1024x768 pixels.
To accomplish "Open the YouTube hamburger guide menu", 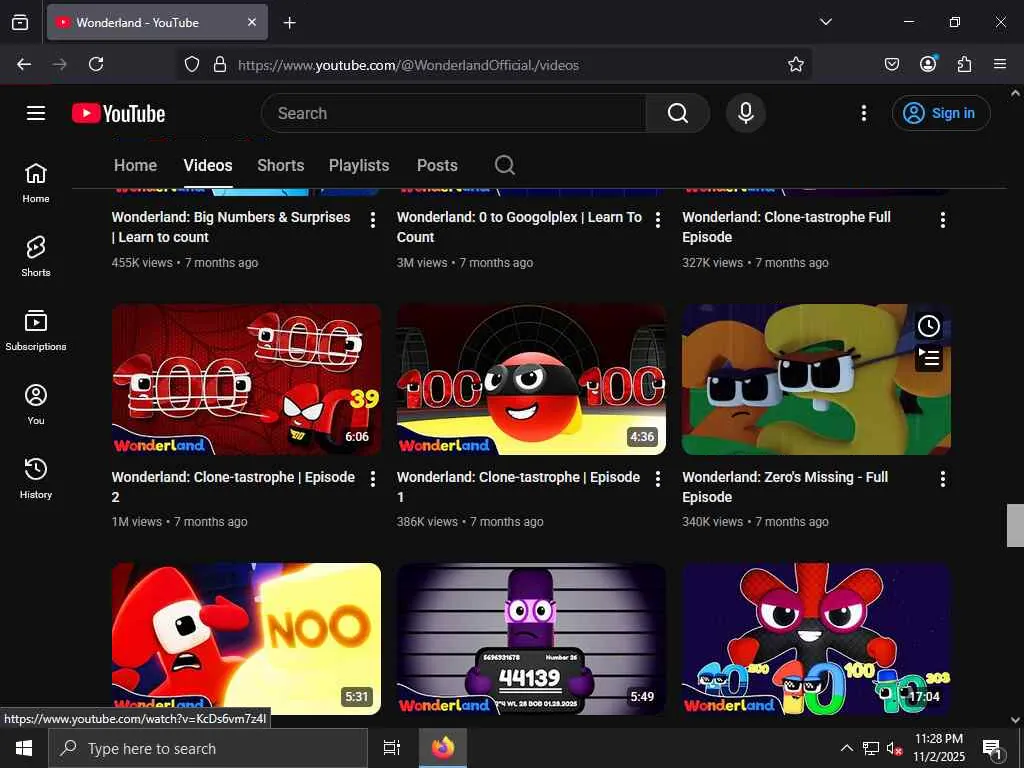I will 36,113.
